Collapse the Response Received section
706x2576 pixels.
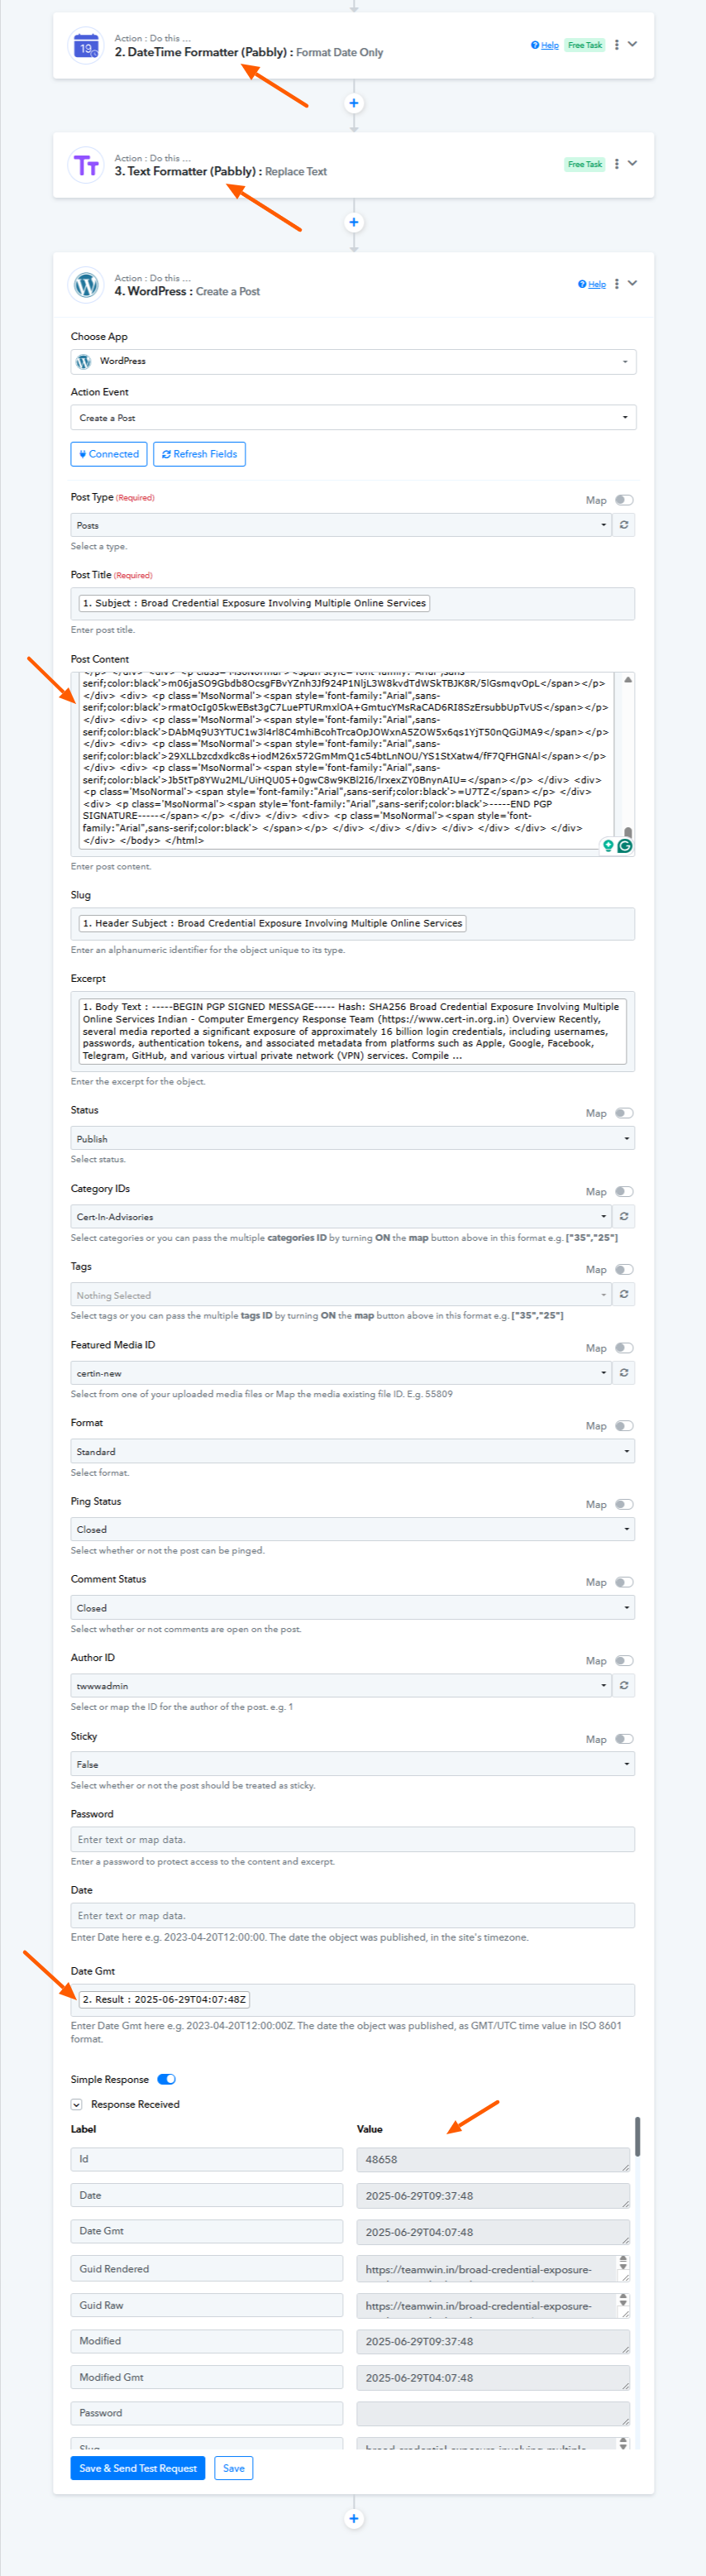pos(77,2104)
